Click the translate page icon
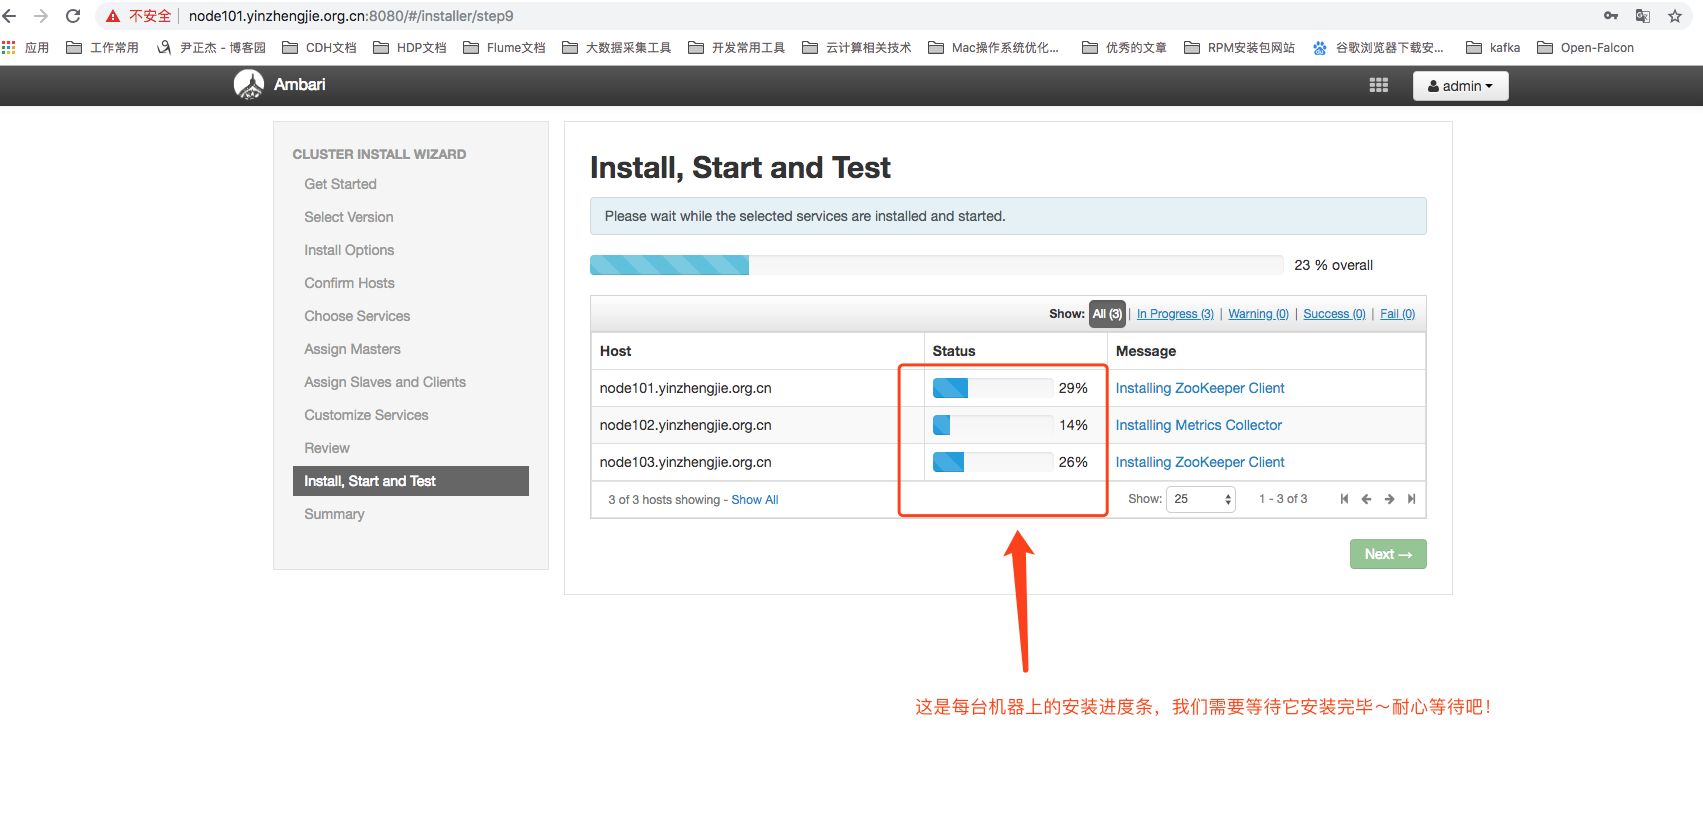 tap(1643, 16)
